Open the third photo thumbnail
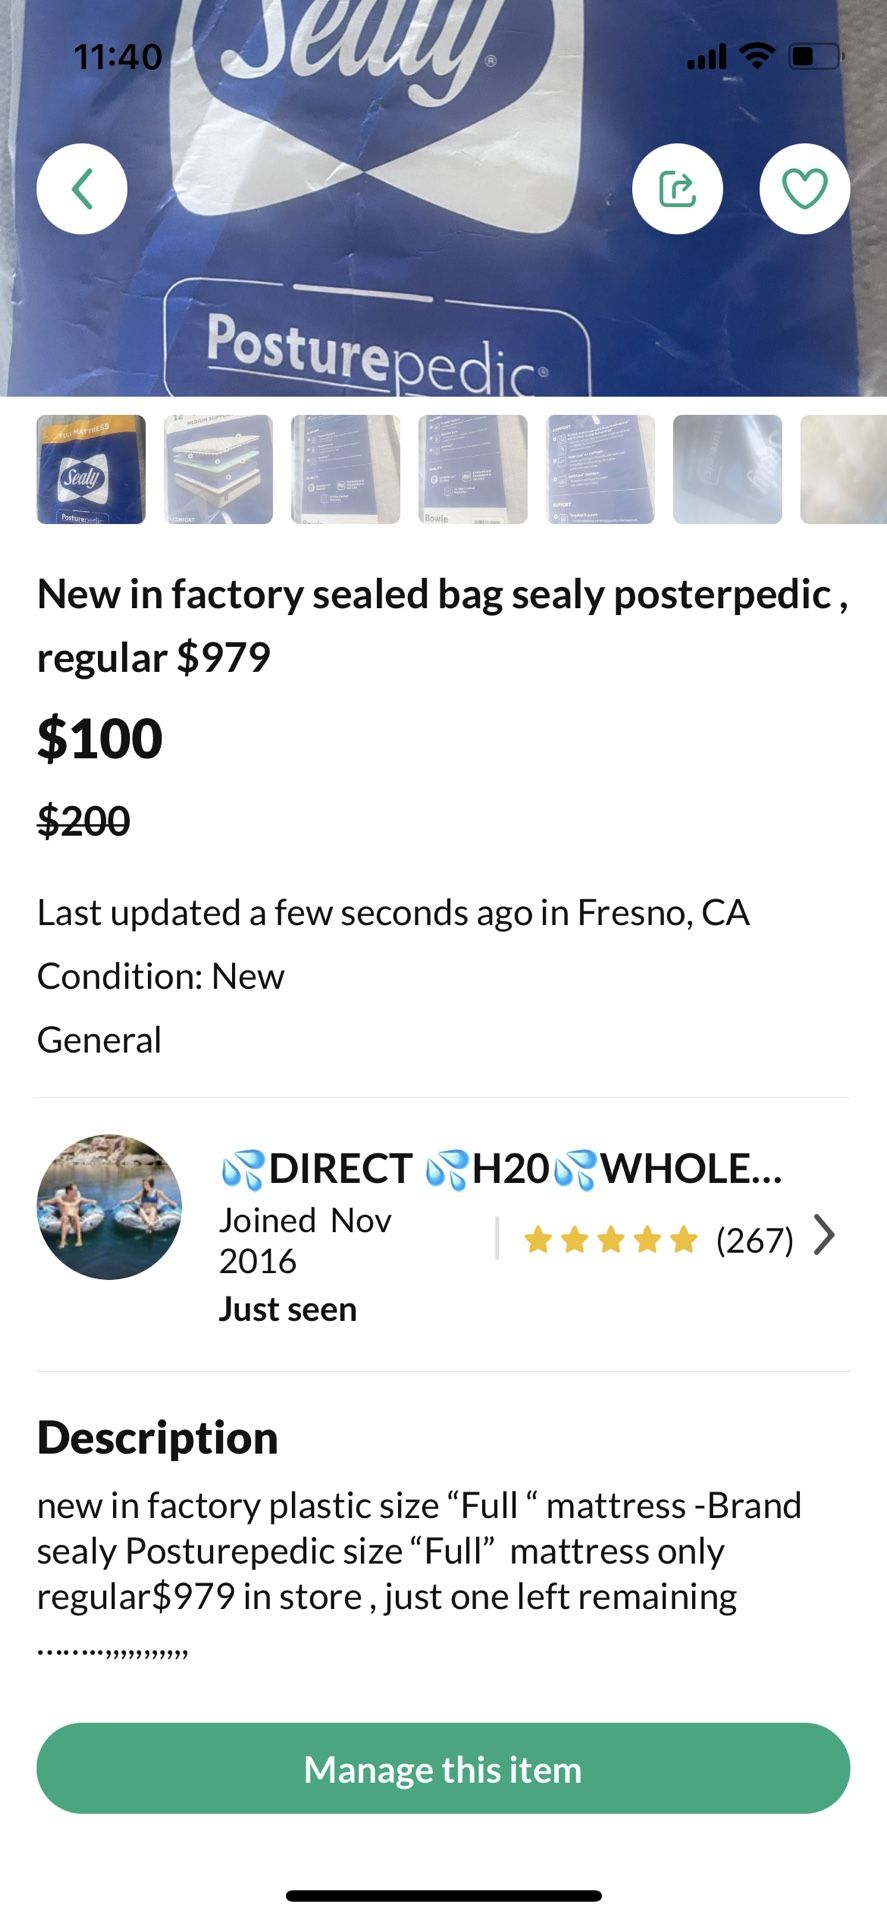The height and width of the screenshot is (1920, 887). pos(345,469)
